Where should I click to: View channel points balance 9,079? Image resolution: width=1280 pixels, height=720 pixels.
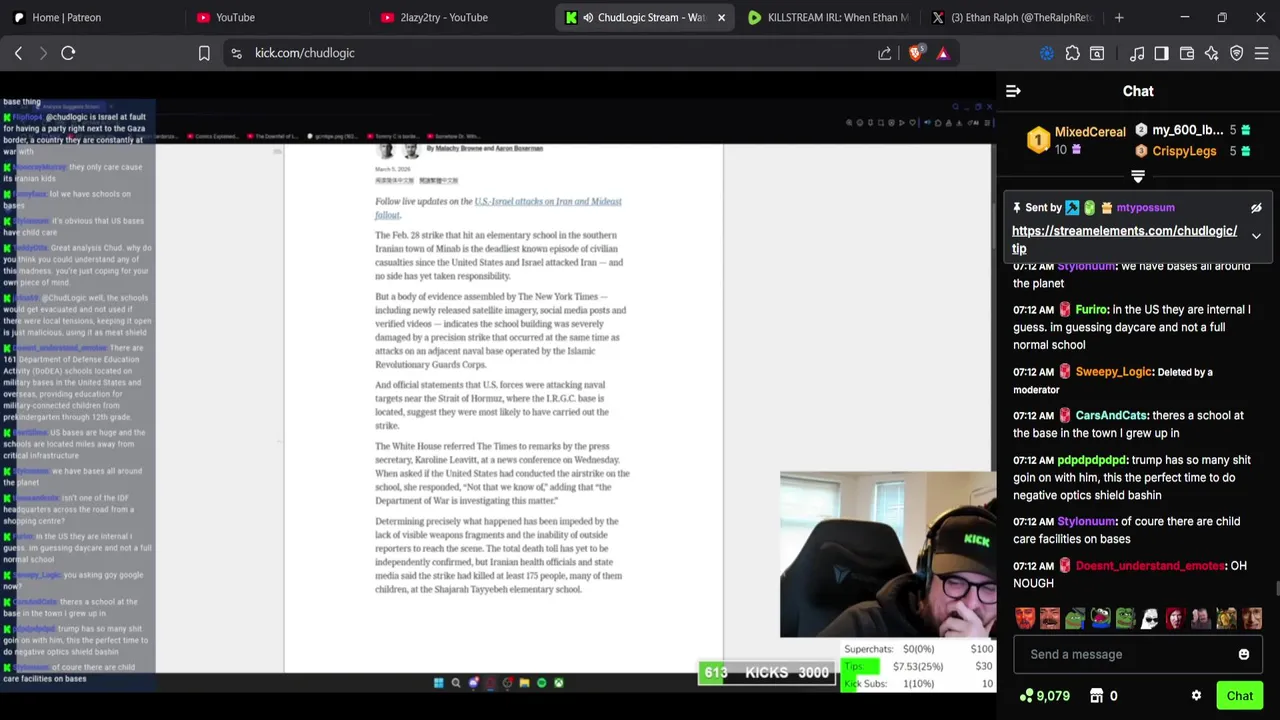[1045, 696]
